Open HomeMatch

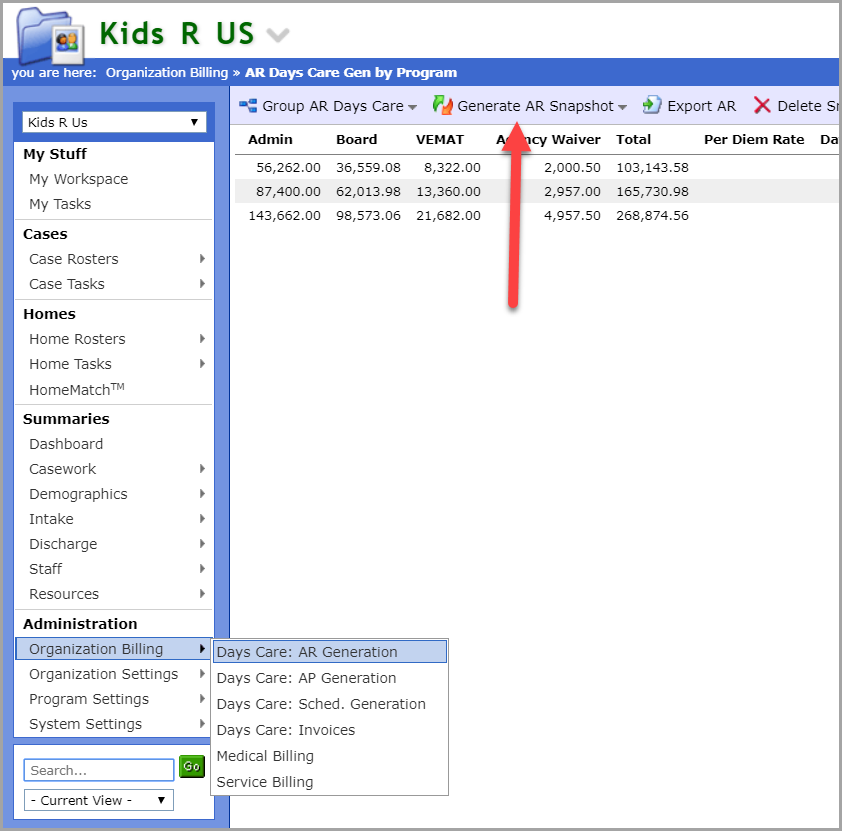pos(77,389)
